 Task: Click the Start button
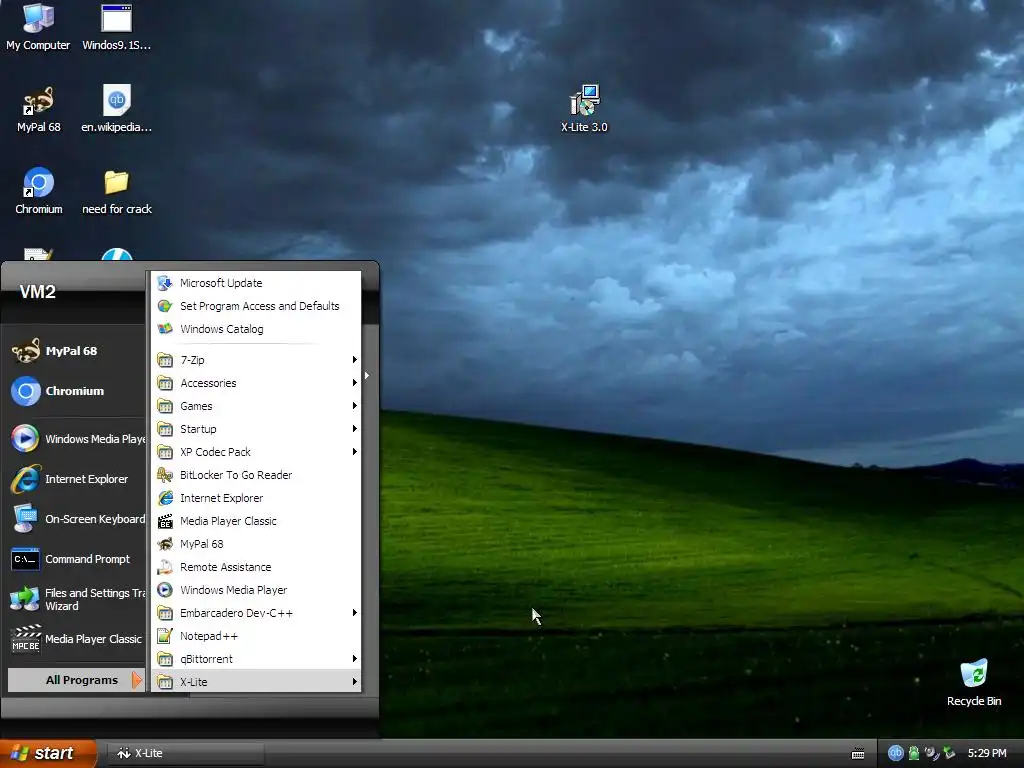point(48,753)
